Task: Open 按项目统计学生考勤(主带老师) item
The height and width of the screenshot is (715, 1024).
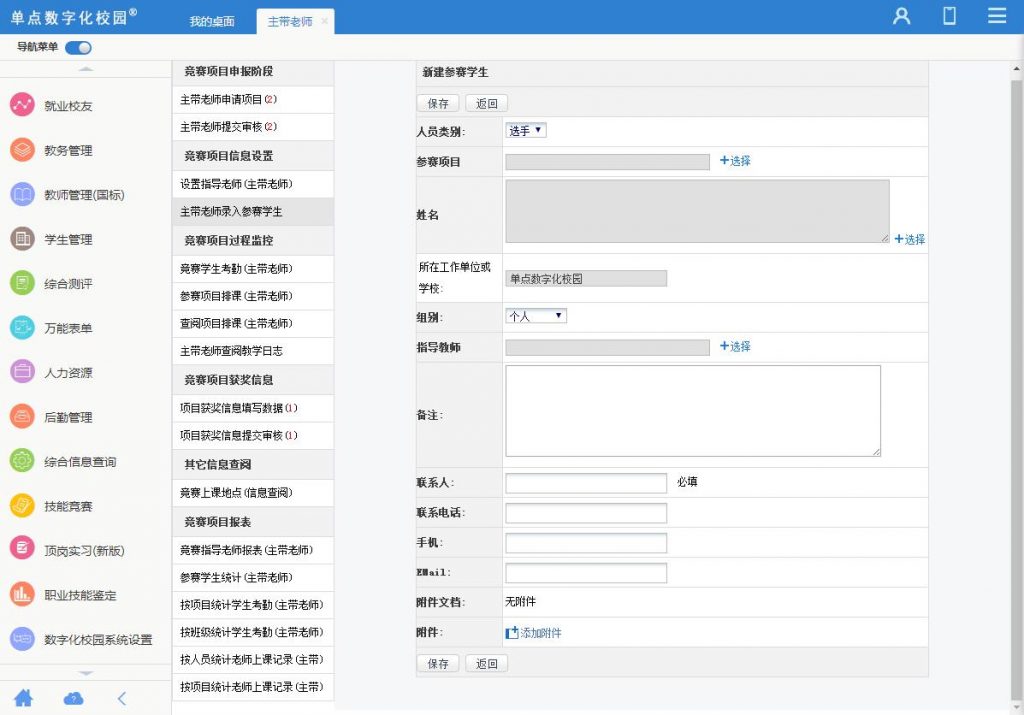Action: [x=253, y=605]
